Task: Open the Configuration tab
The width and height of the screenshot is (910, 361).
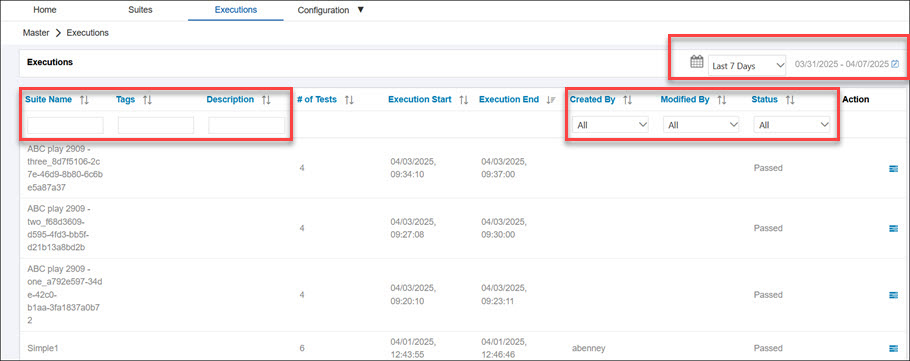Action: 323,10
